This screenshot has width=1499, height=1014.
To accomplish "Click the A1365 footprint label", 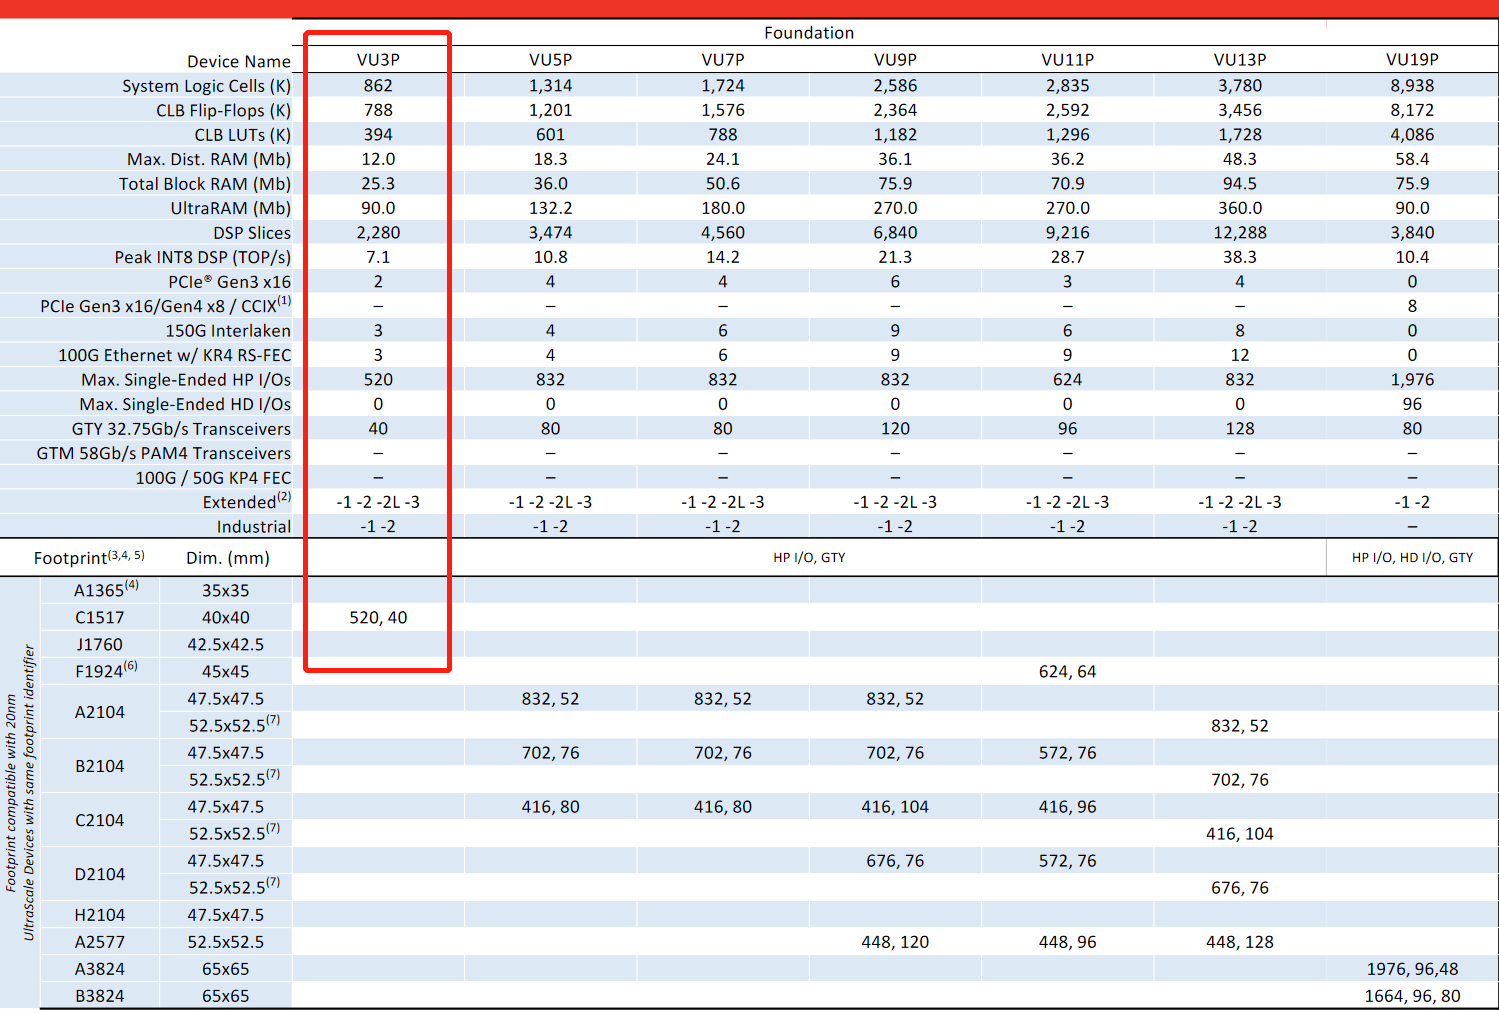I will click(106, 590).
